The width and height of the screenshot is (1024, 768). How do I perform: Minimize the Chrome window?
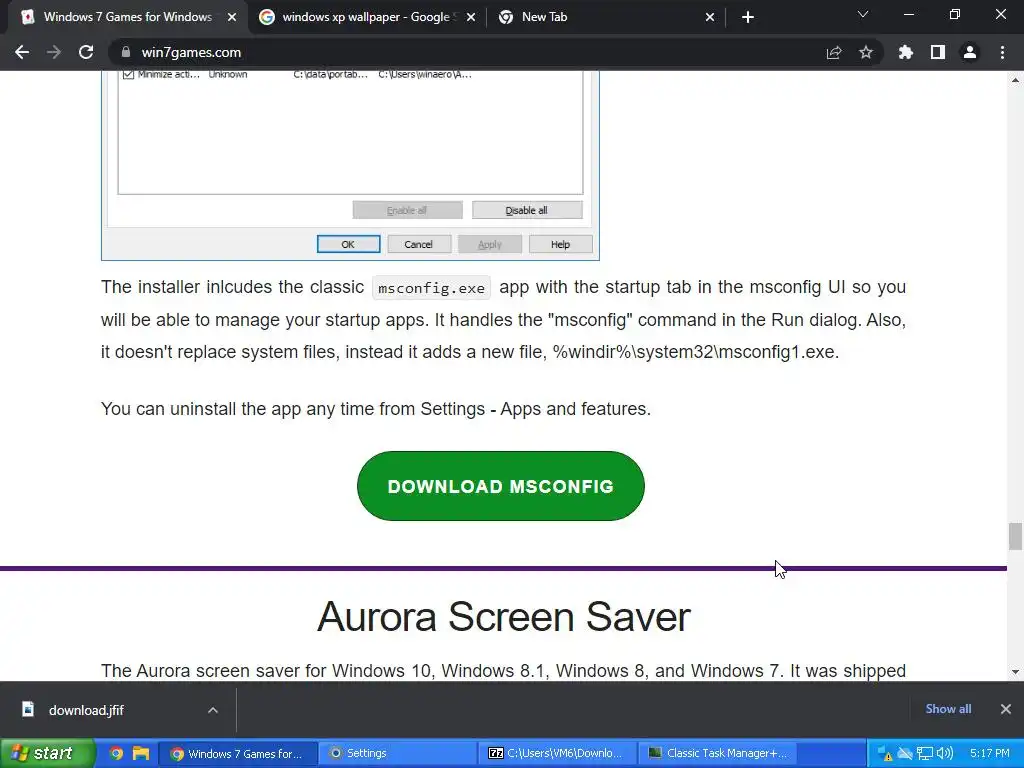(908, 14)
